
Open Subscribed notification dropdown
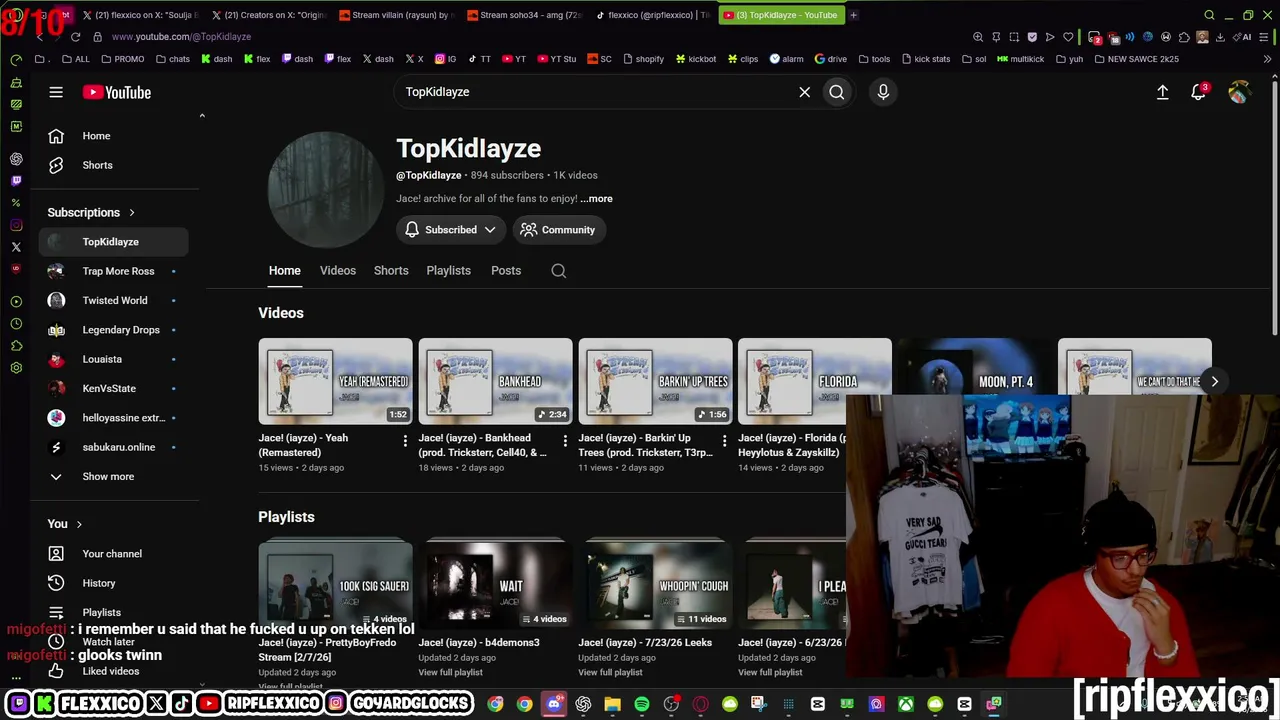coord(450,230)
